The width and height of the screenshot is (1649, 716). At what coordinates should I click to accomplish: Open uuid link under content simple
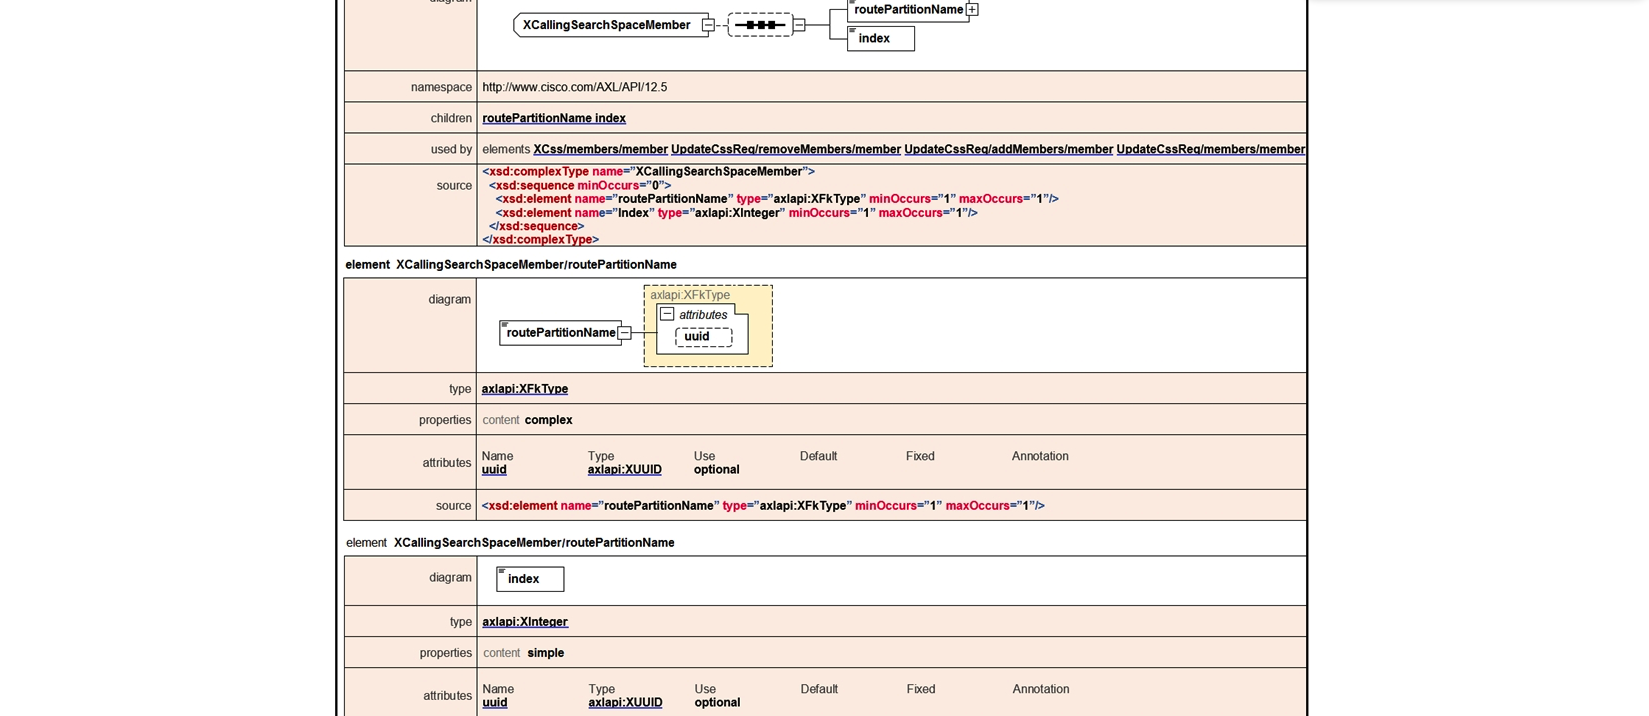point(495,703)
